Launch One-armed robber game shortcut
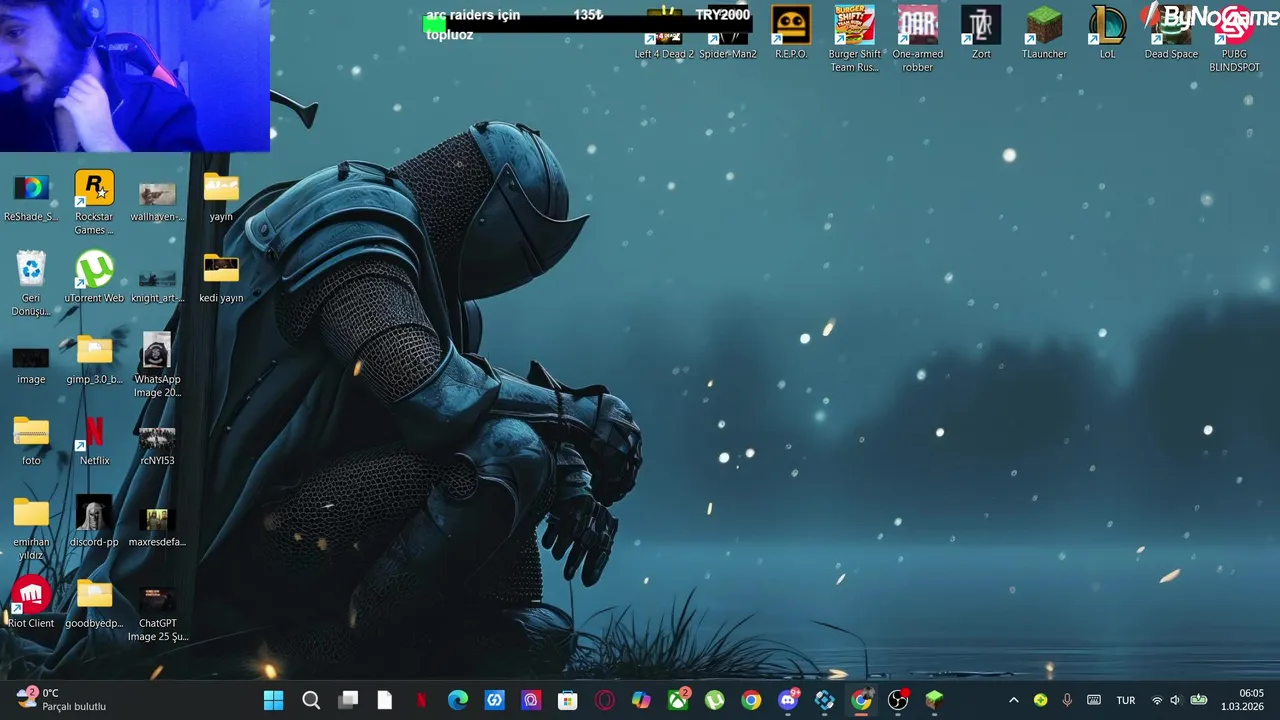The image size is (1280, 720). [x=918, y=39]
